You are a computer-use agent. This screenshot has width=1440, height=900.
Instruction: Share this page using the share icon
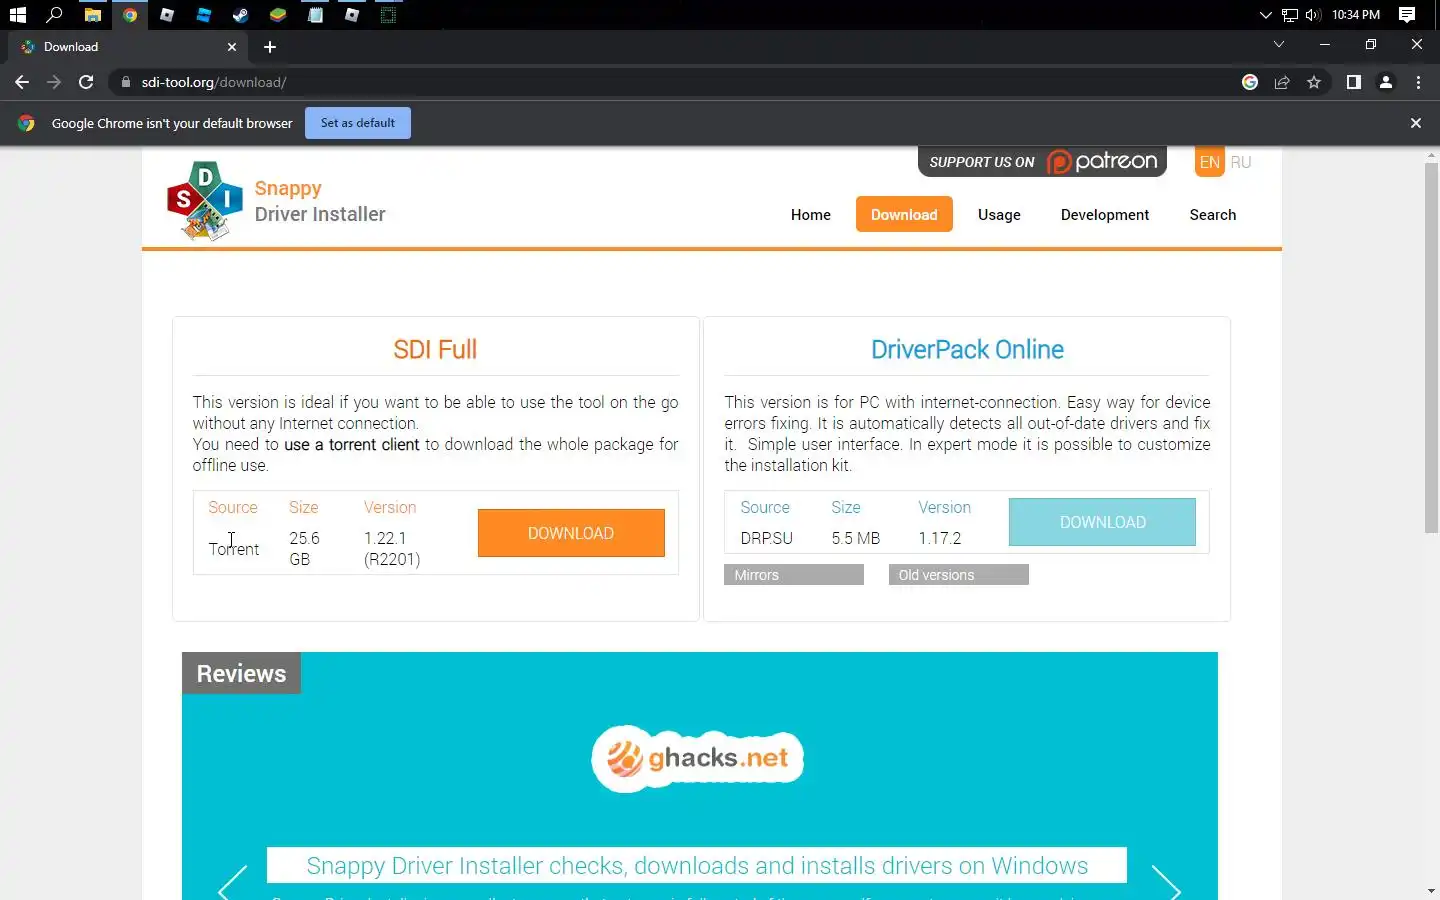tap(1282, 82)
